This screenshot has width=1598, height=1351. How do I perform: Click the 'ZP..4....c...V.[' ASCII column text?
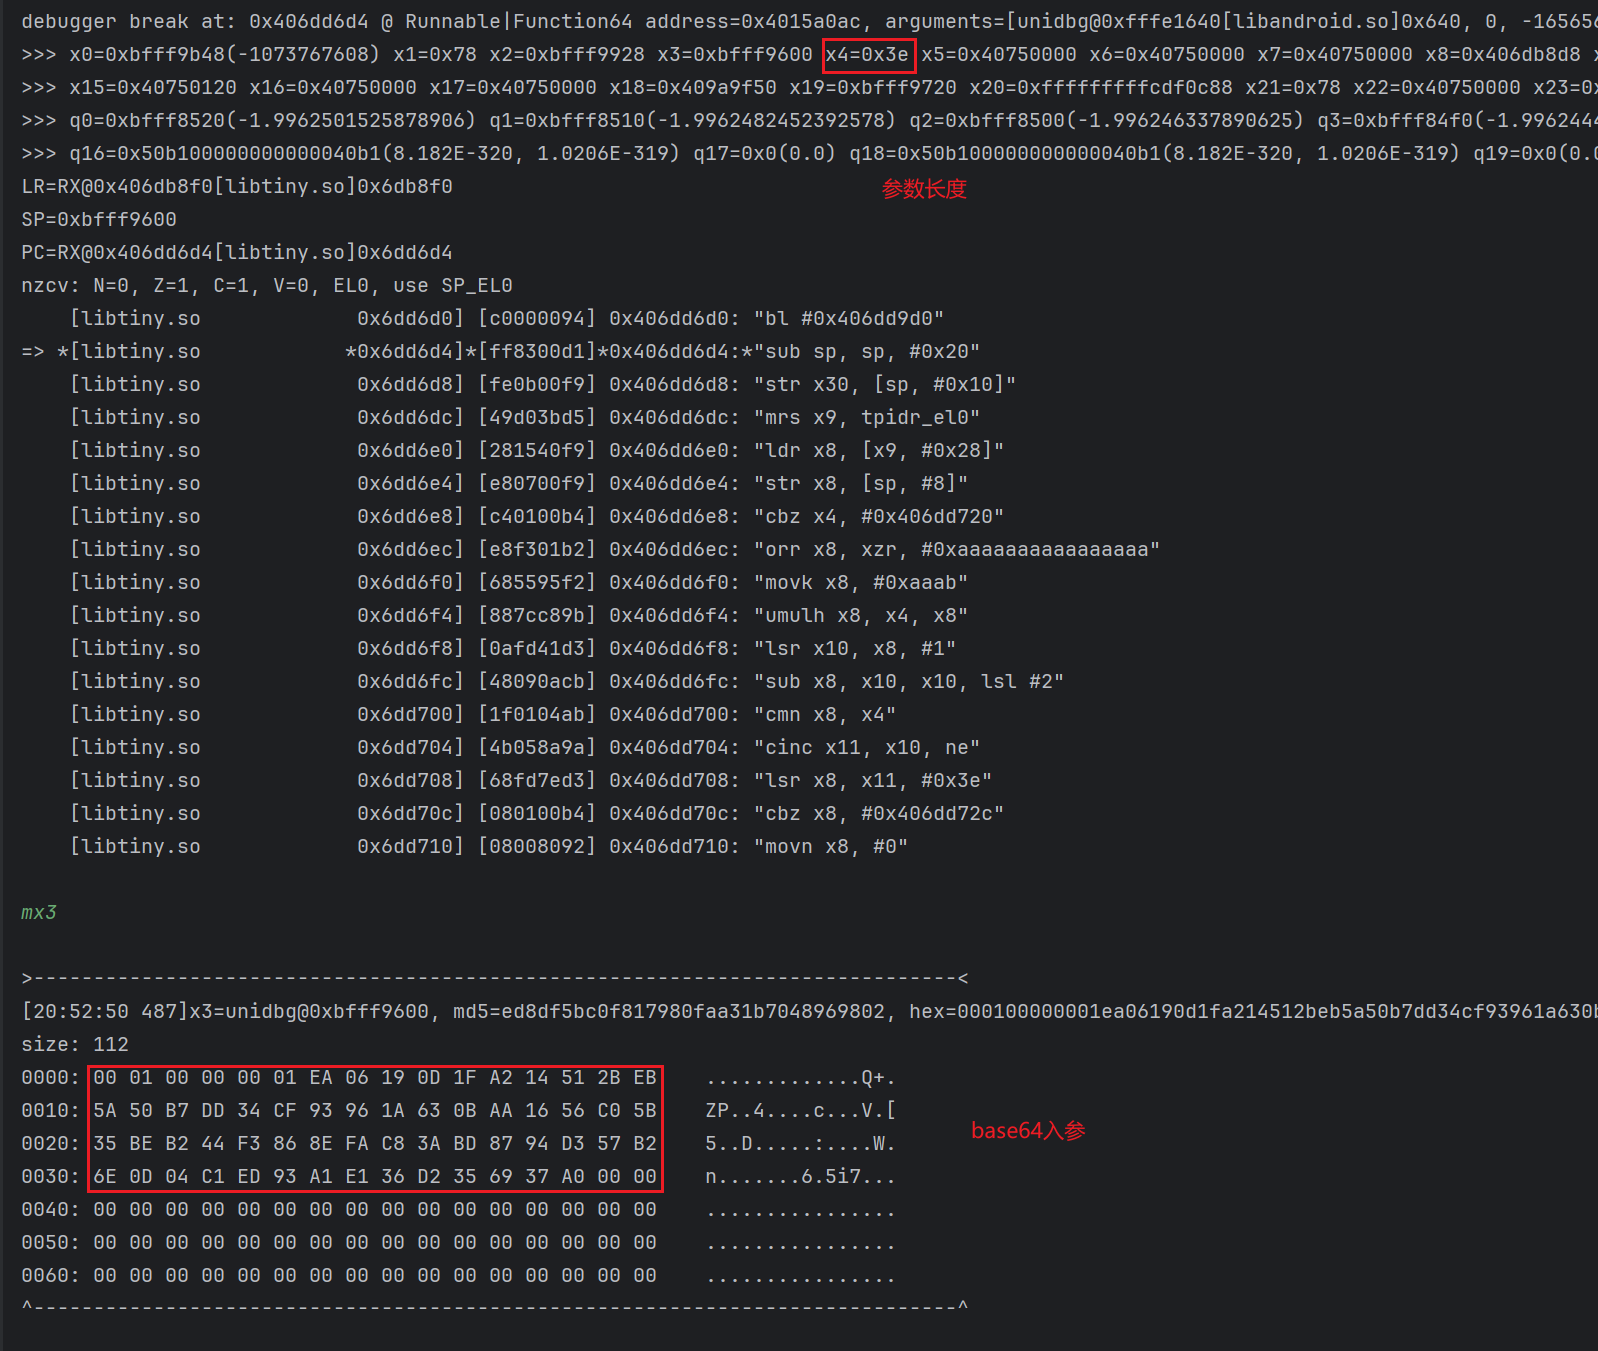pos(801,1110)
